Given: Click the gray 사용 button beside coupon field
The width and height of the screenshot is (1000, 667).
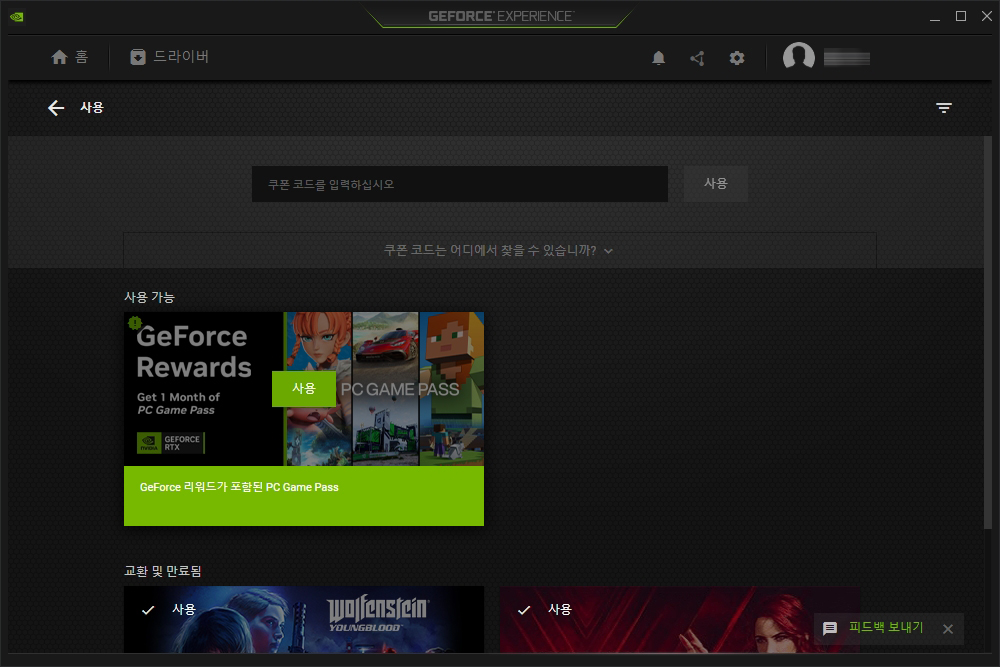Looking at the screenshot, I should coord(716,184).
